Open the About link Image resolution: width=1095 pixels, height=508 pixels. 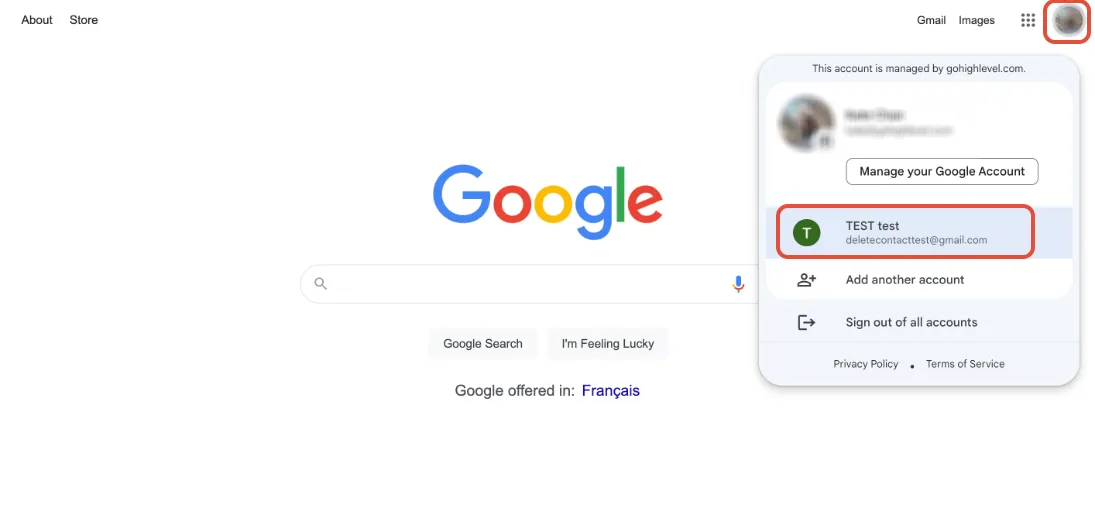tap(36, 20)
